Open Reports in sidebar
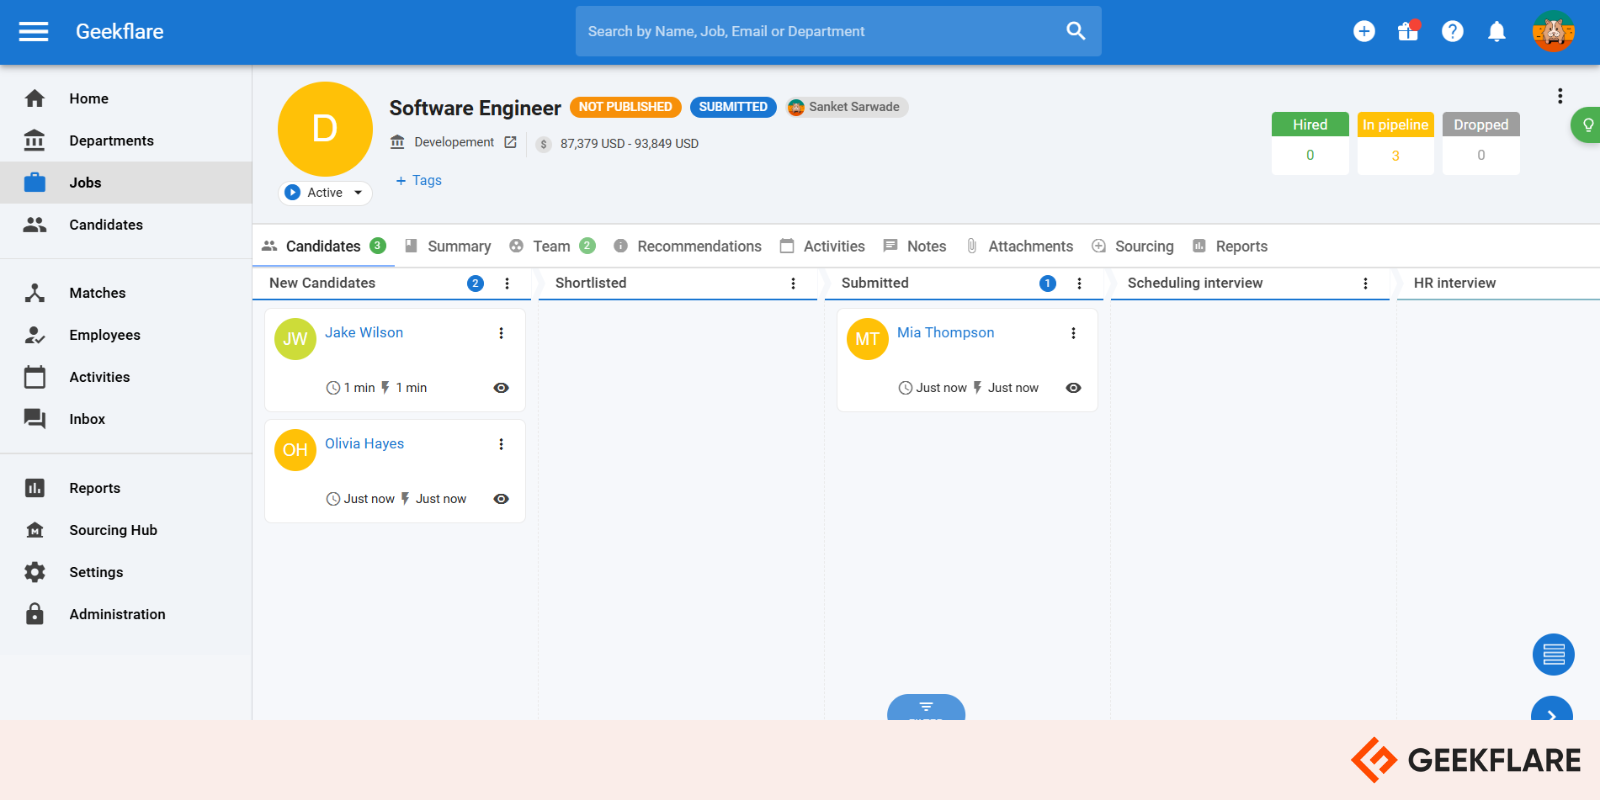This screenshot has width=1600, height=800. click(126, 487)
